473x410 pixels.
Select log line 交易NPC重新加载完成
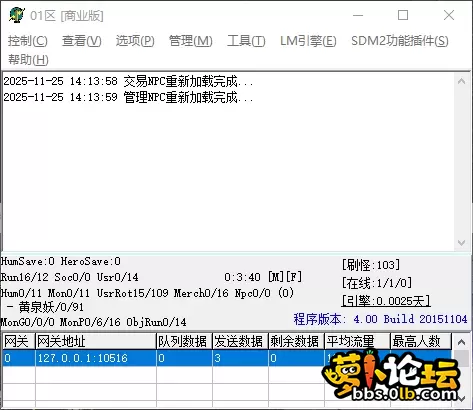click(x=128, y=81)
